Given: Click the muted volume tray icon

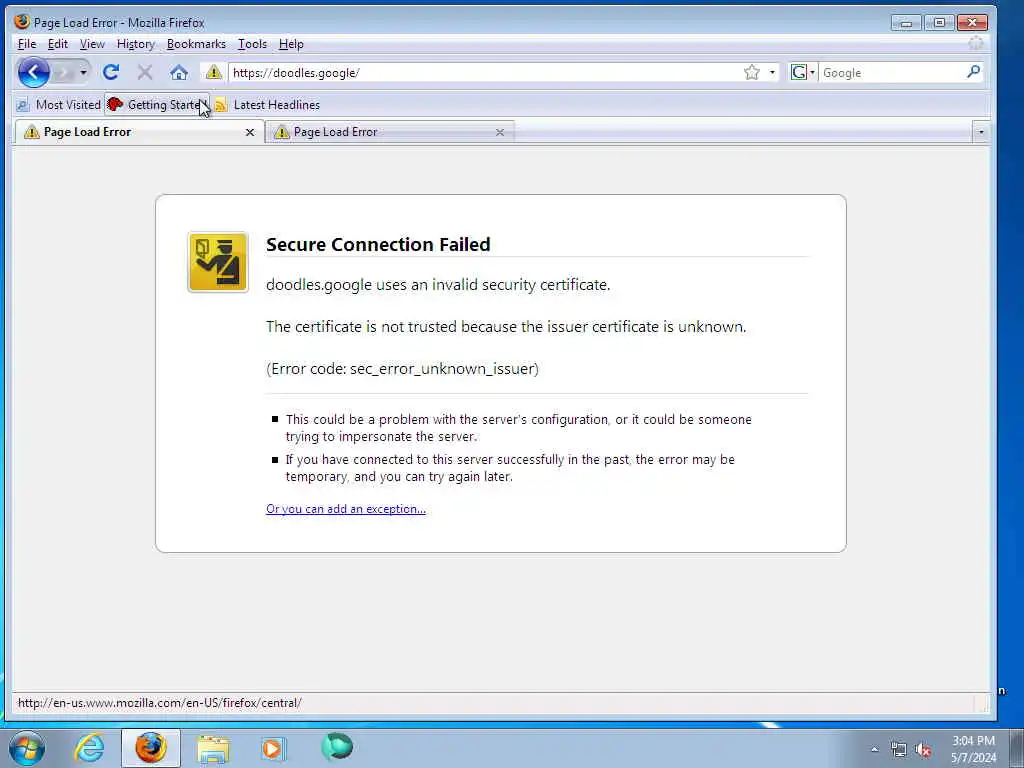Looking at the screenshot, I should (x=923, y=749).
